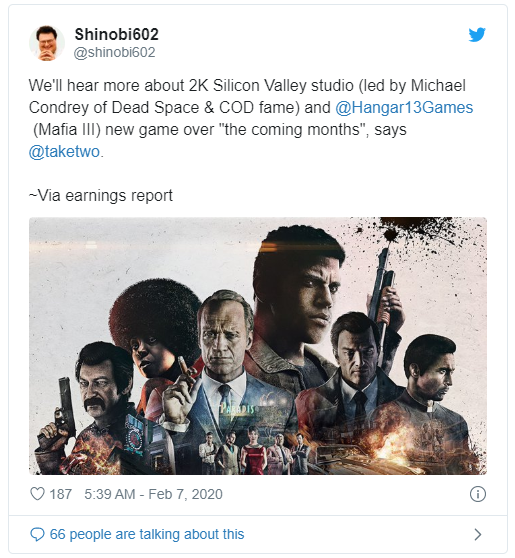This screenshot has height=558, width=515.
Task: Click the '~Via earnings report' line
Action: click(101, 195)
